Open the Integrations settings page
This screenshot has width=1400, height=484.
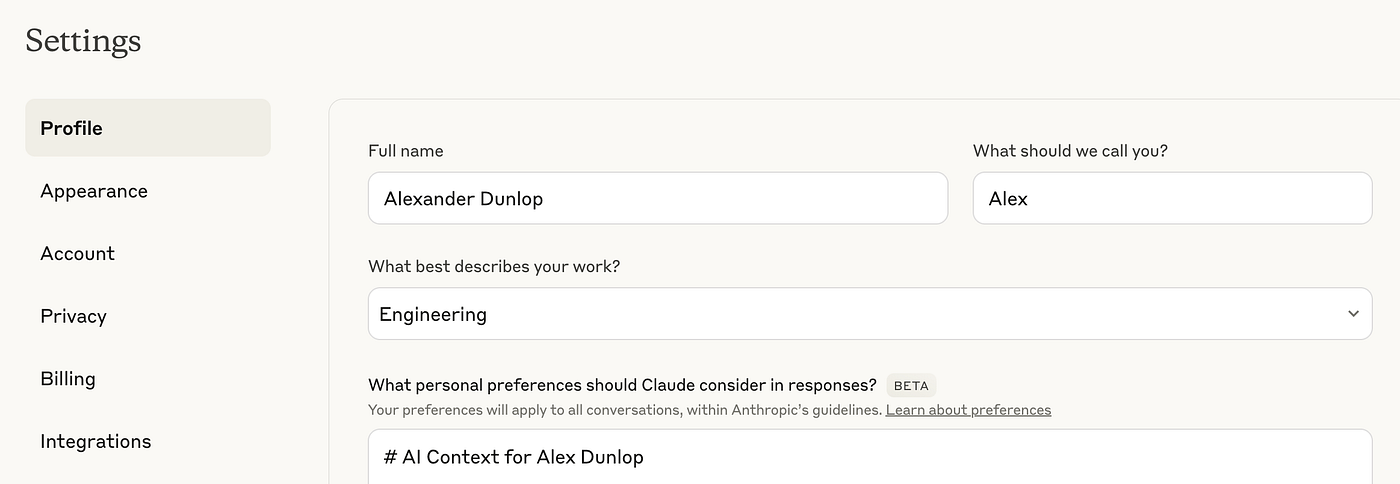point(96,441)
